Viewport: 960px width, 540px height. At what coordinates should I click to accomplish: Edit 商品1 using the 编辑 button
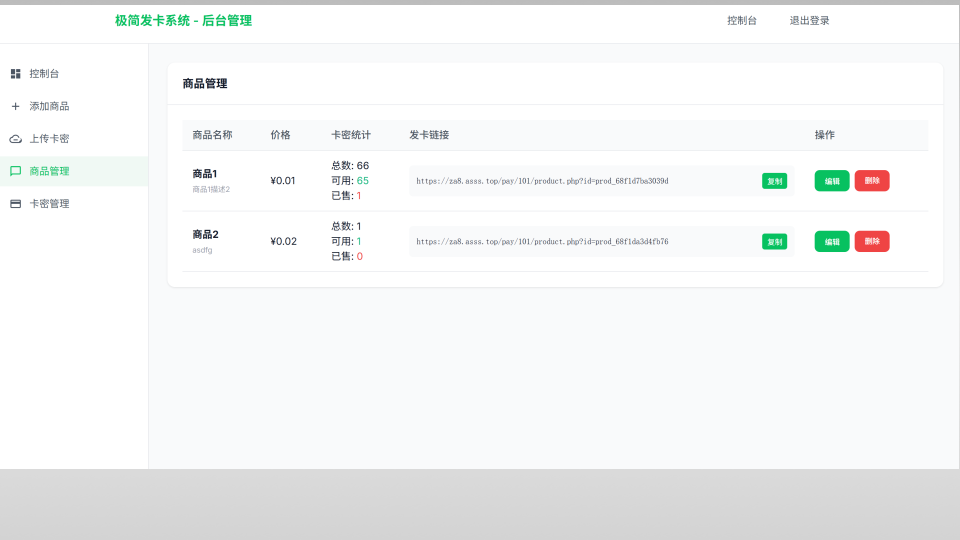point(831,181)
